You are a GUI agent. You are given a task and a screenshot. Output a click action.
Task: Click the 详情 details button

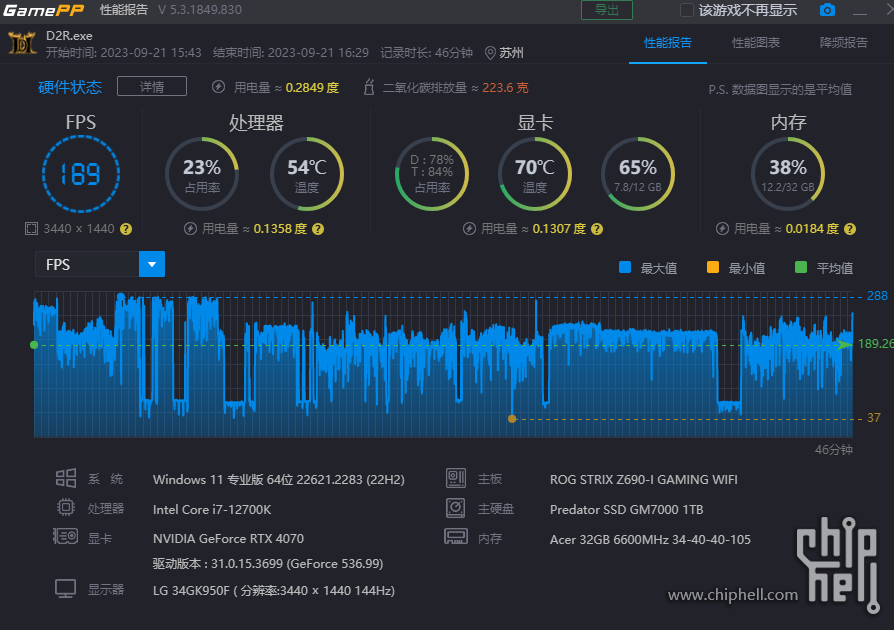(x=152, y=87)
